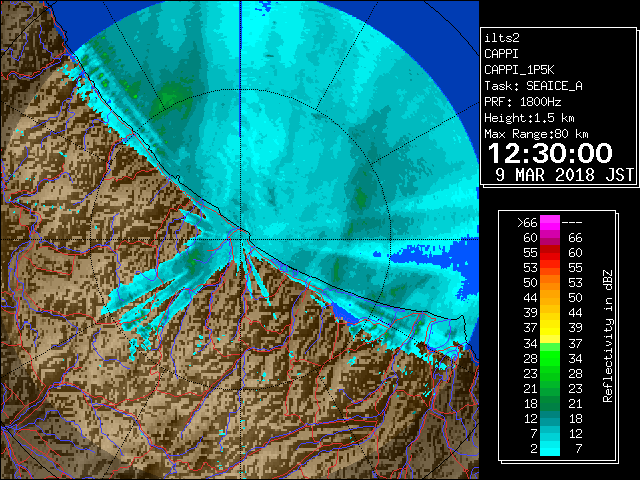Click the "CAPPI_1P5K" product name

[x=519, y=70]
